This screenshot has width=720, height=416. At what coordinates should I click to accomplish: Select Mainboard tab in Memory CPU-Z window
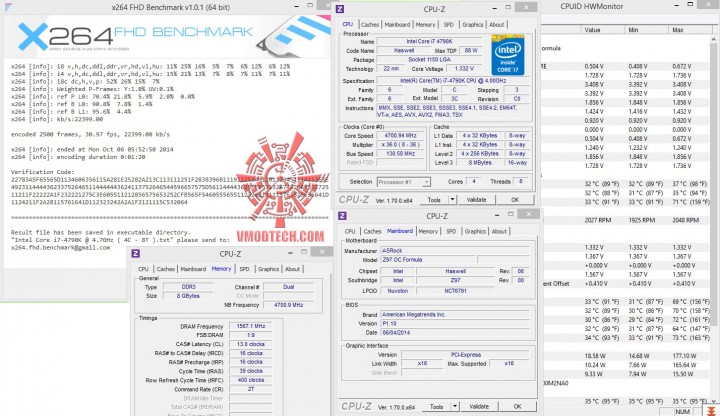[193, 269]
